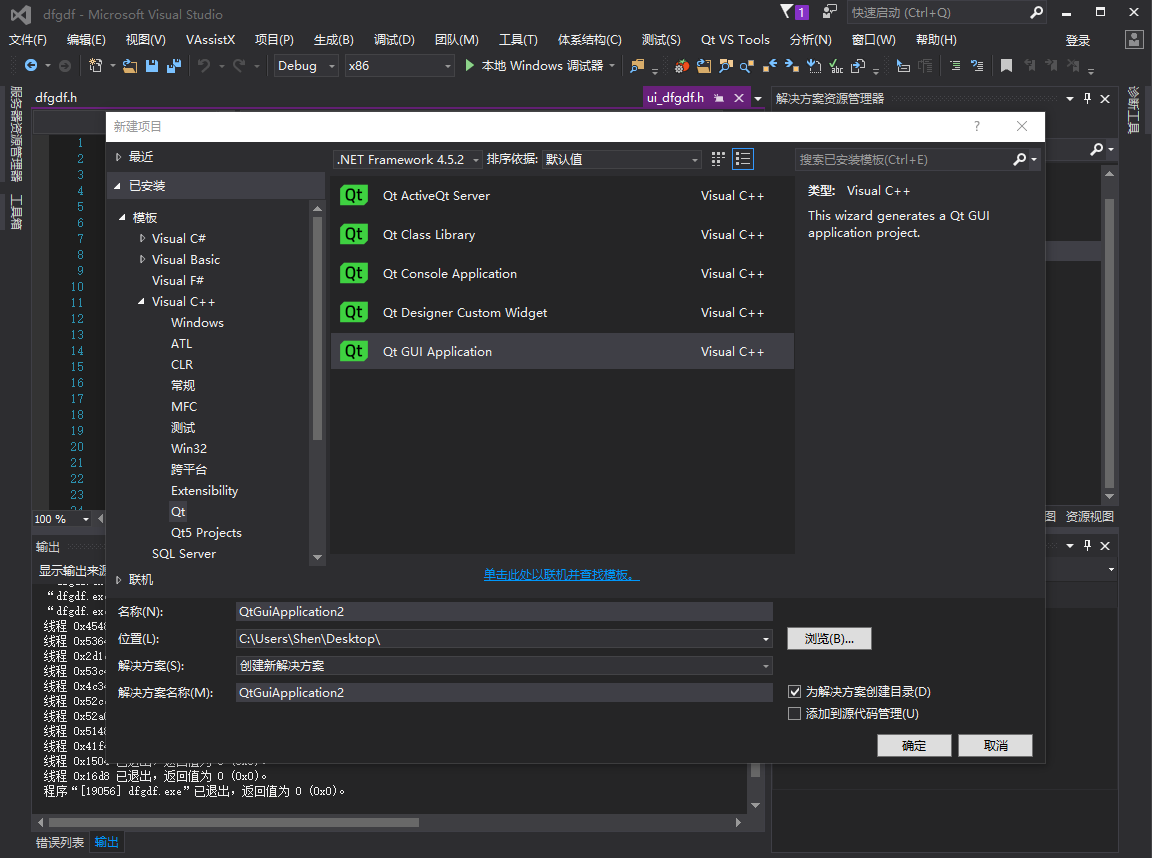Click the OK (确定) button
Viewport: 1152px width, 858px height.
click(x=914, y=745)
